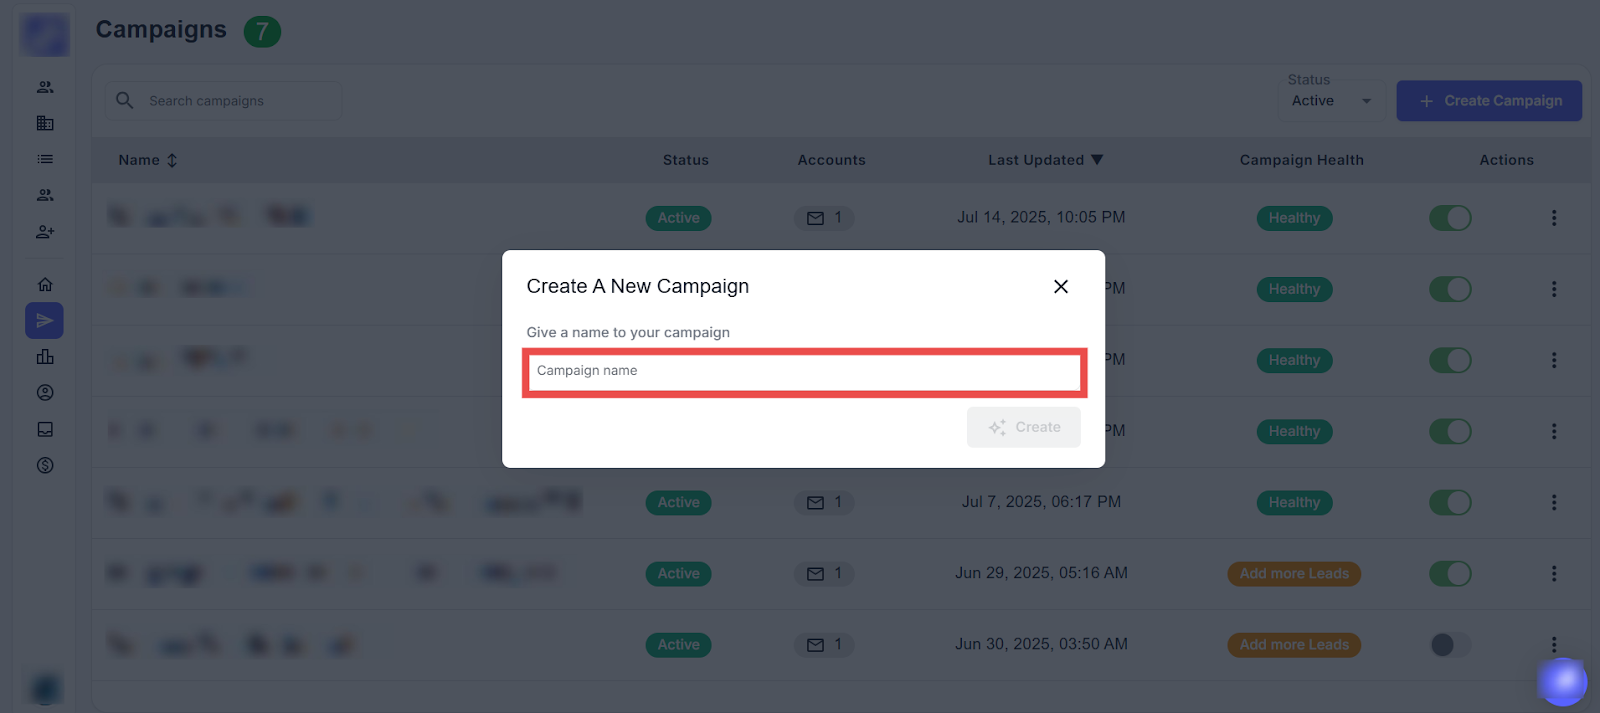Toggle off the first campaign's switch

(x=1450, y=218)
